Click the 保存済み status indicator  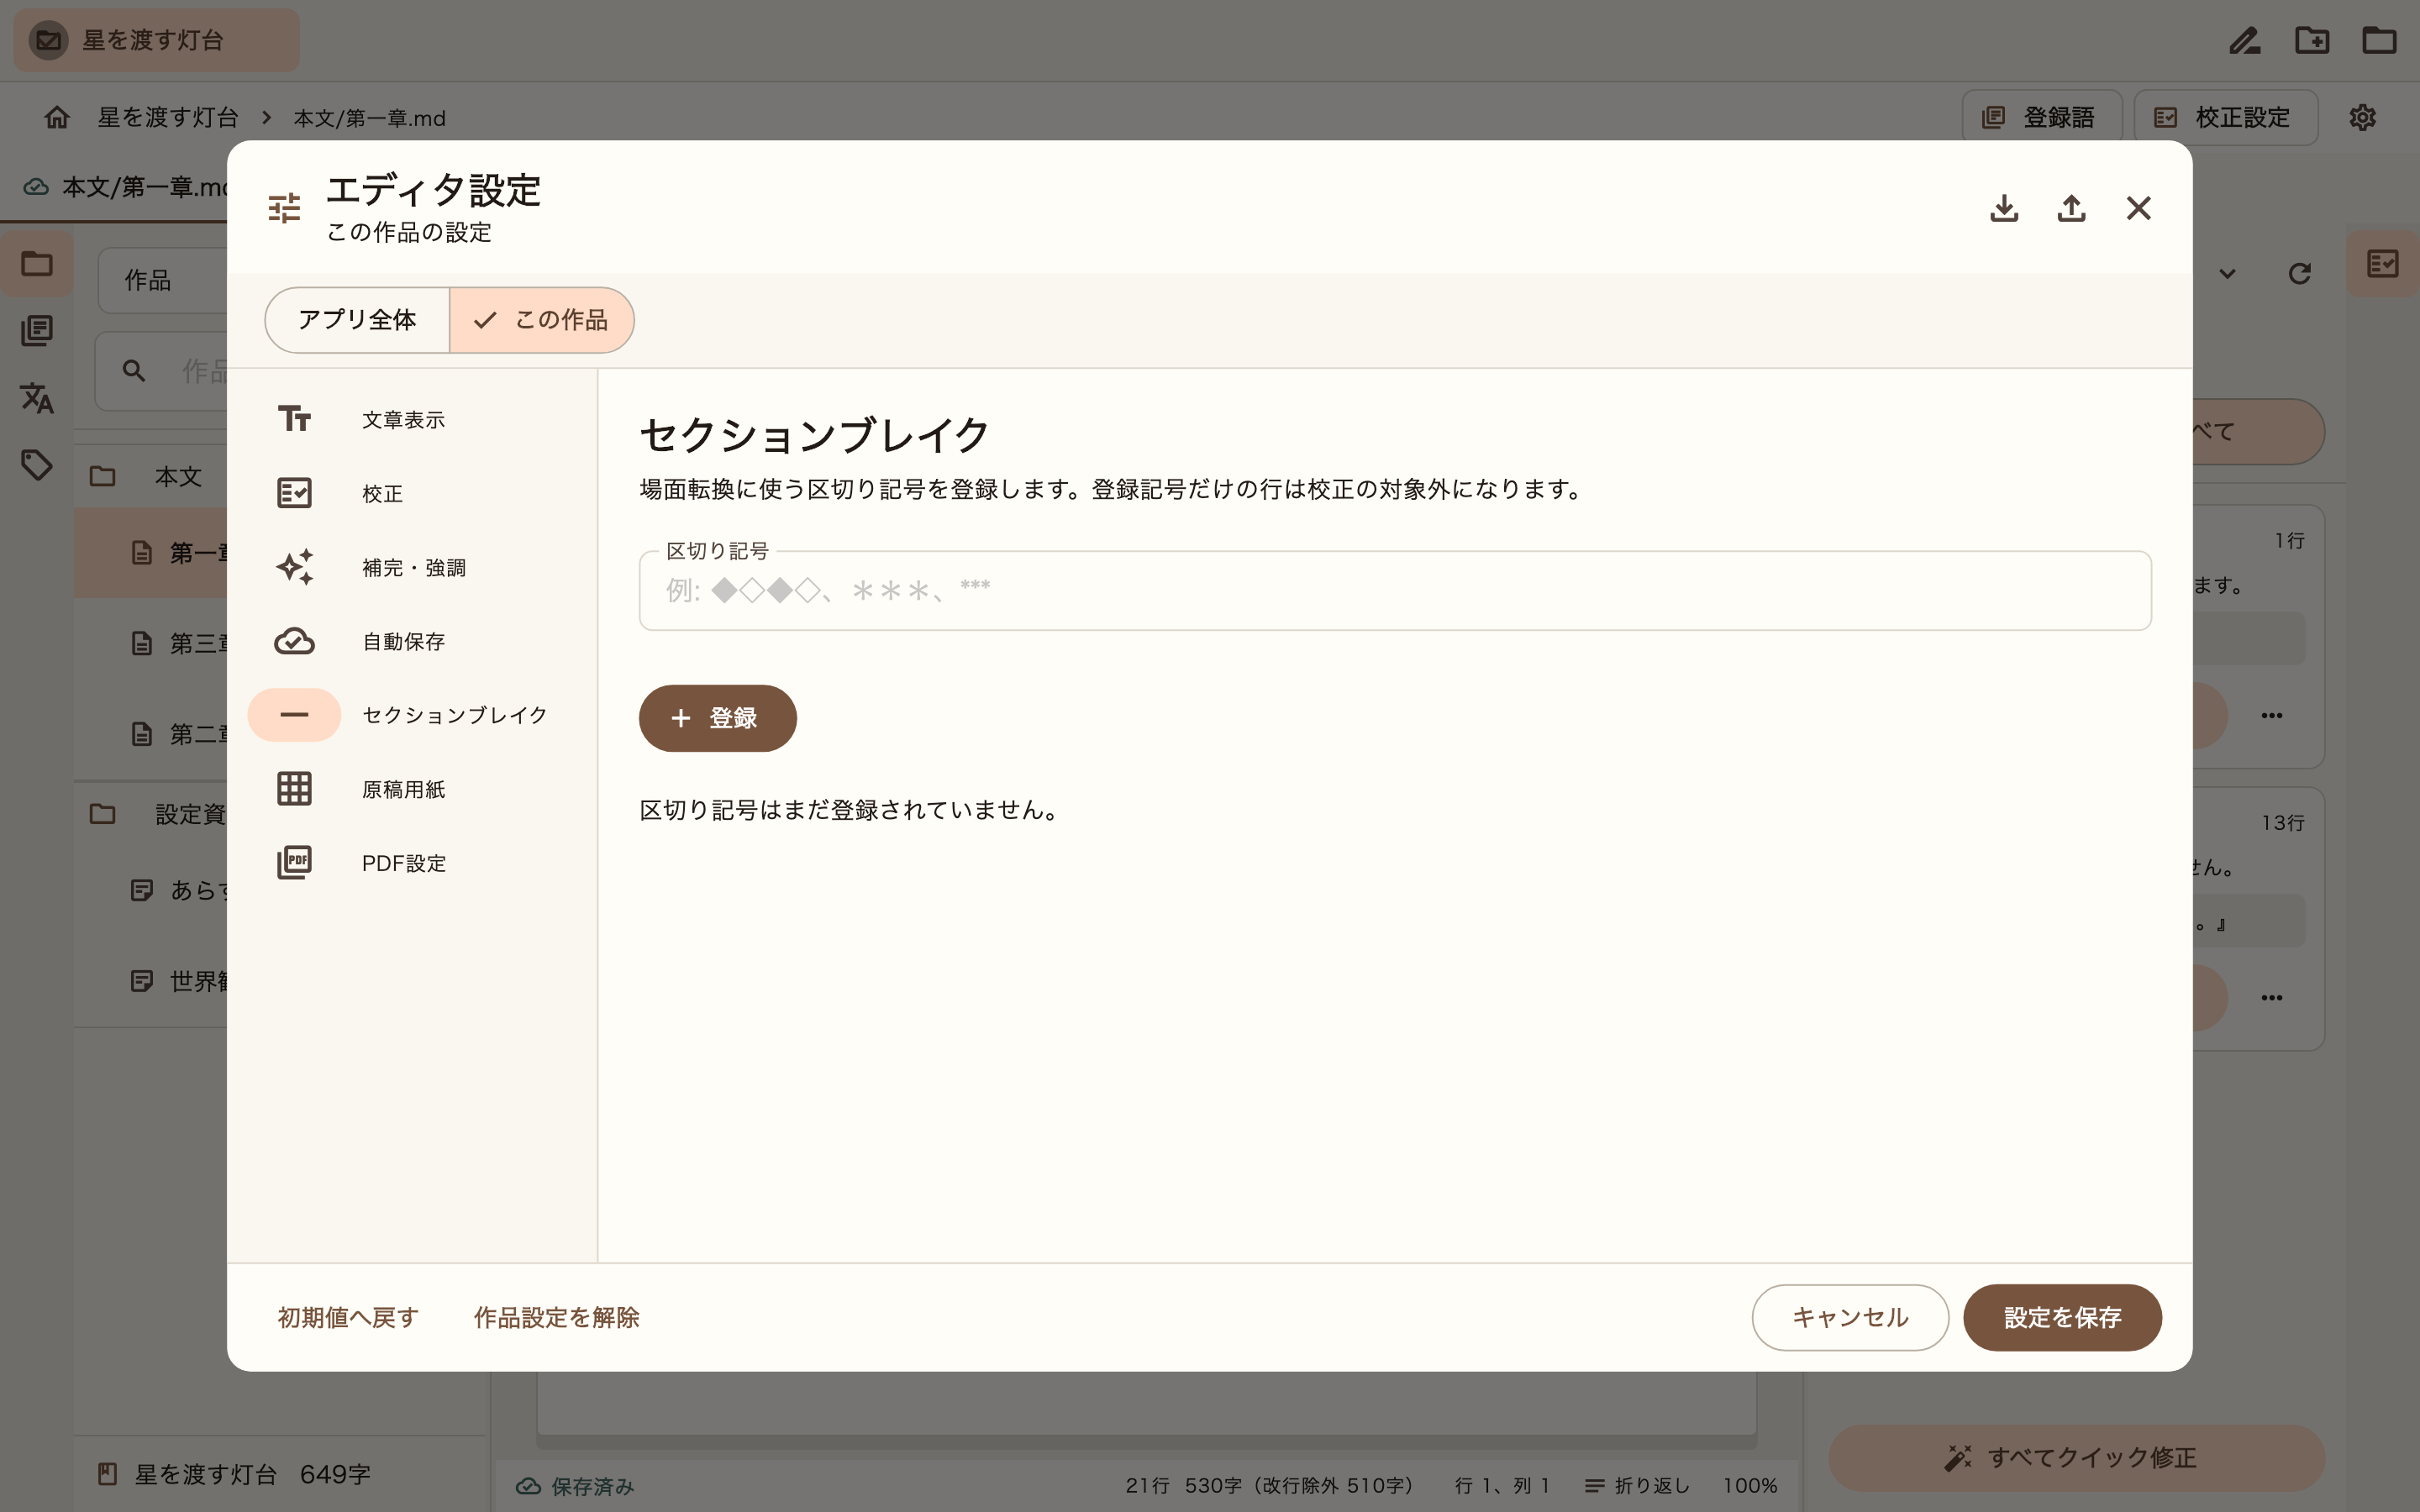pyautogui.click(x=575, y=1486)
